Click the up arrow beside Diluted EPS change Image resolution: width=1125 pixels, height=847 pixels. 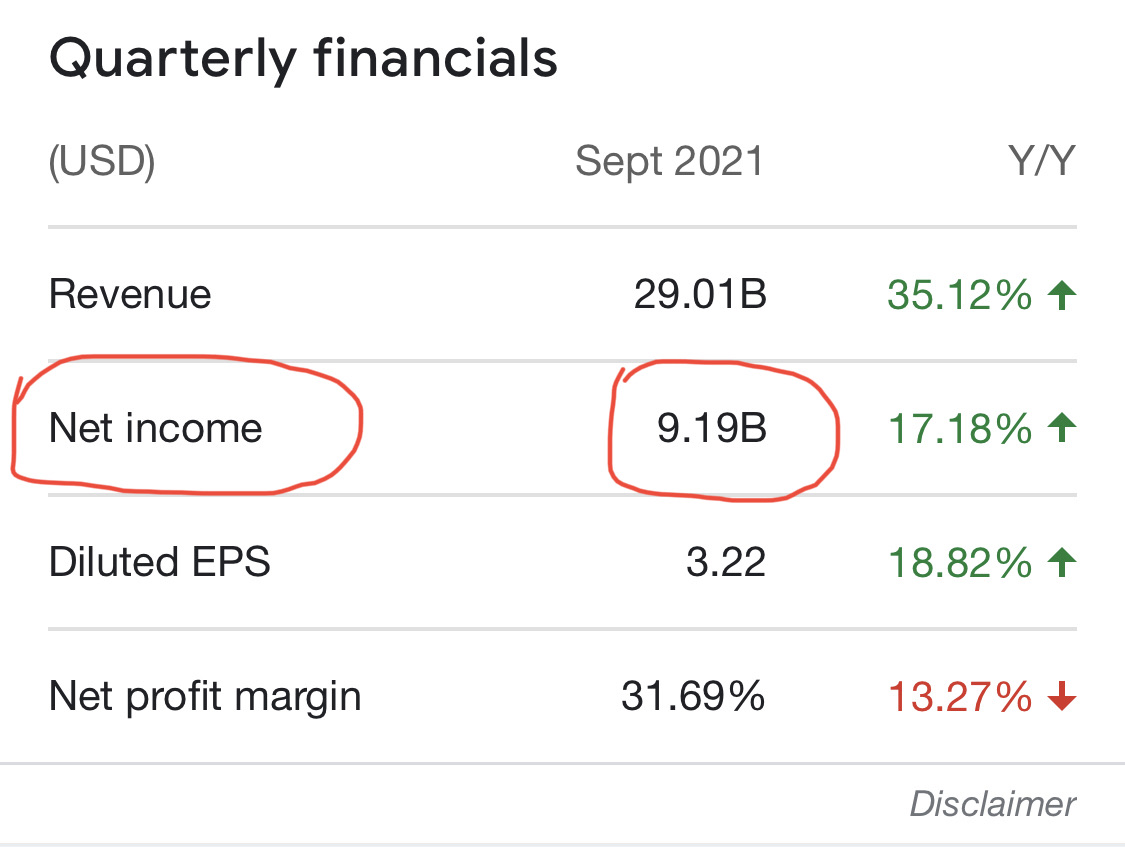pyautogui.click(x=1061, y=562)
